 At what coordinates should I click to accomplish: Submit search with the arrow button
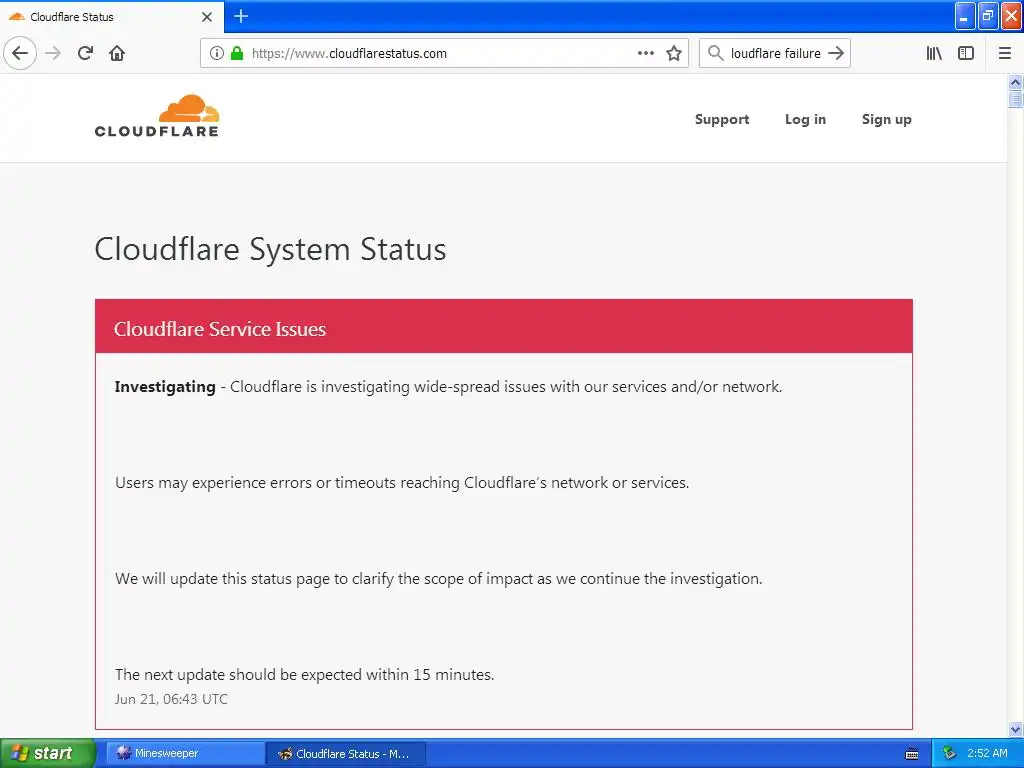coord(836,53)
